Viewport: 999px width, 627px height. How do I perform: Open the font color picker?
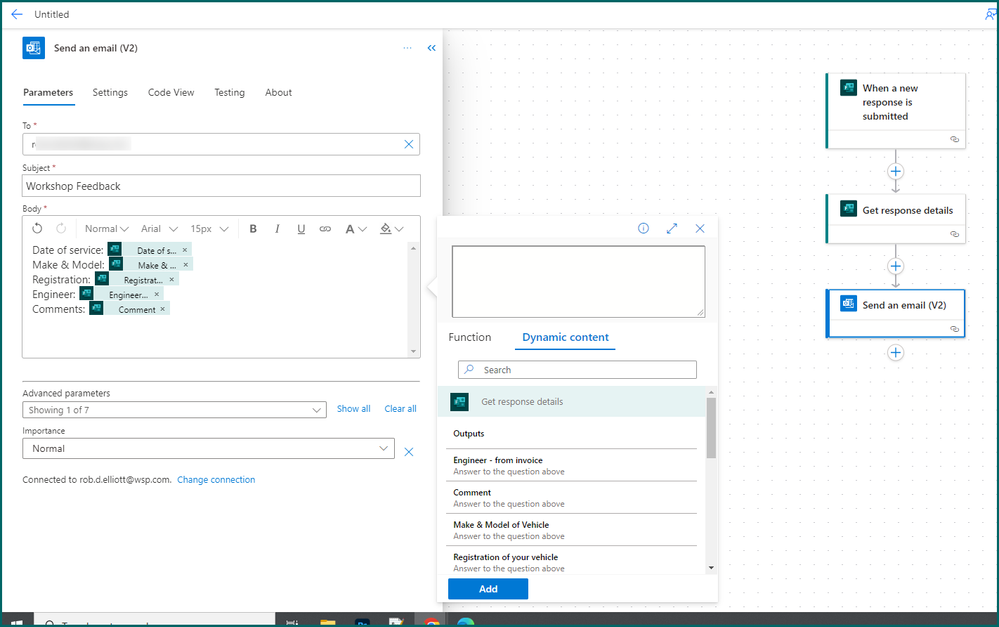(356, 229)
